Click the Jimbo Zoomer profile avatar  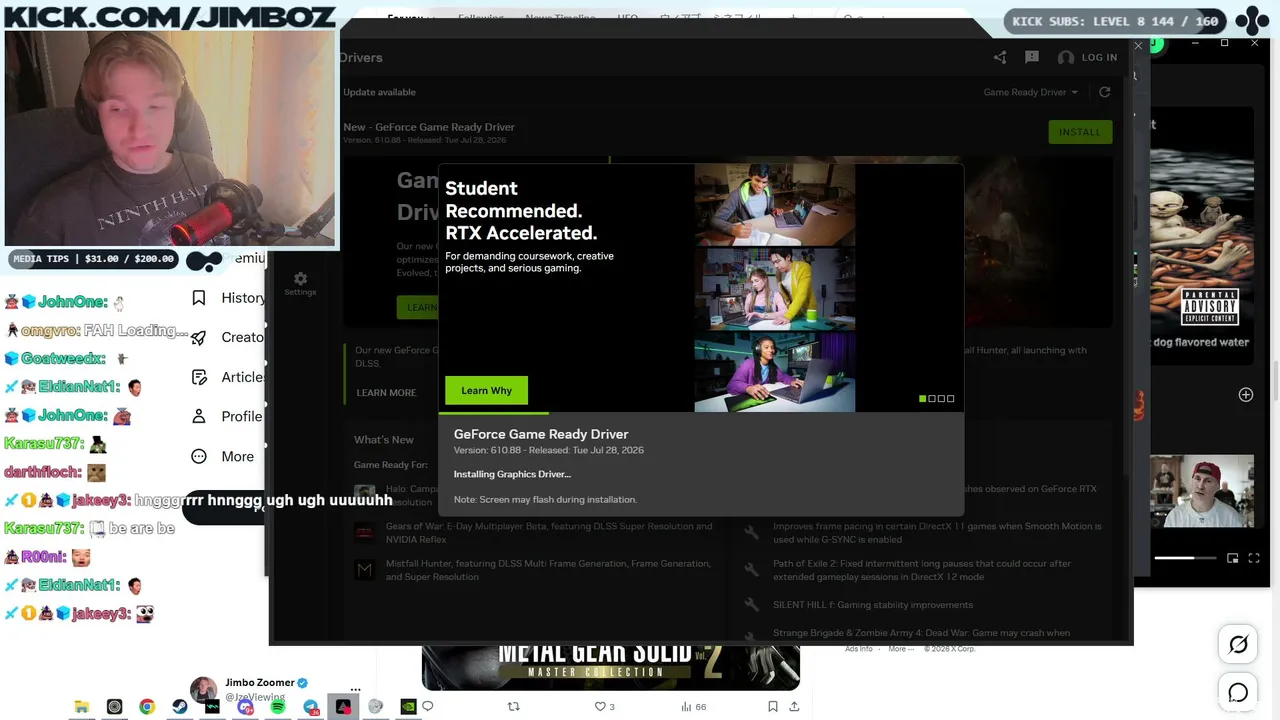pos(204,690)
